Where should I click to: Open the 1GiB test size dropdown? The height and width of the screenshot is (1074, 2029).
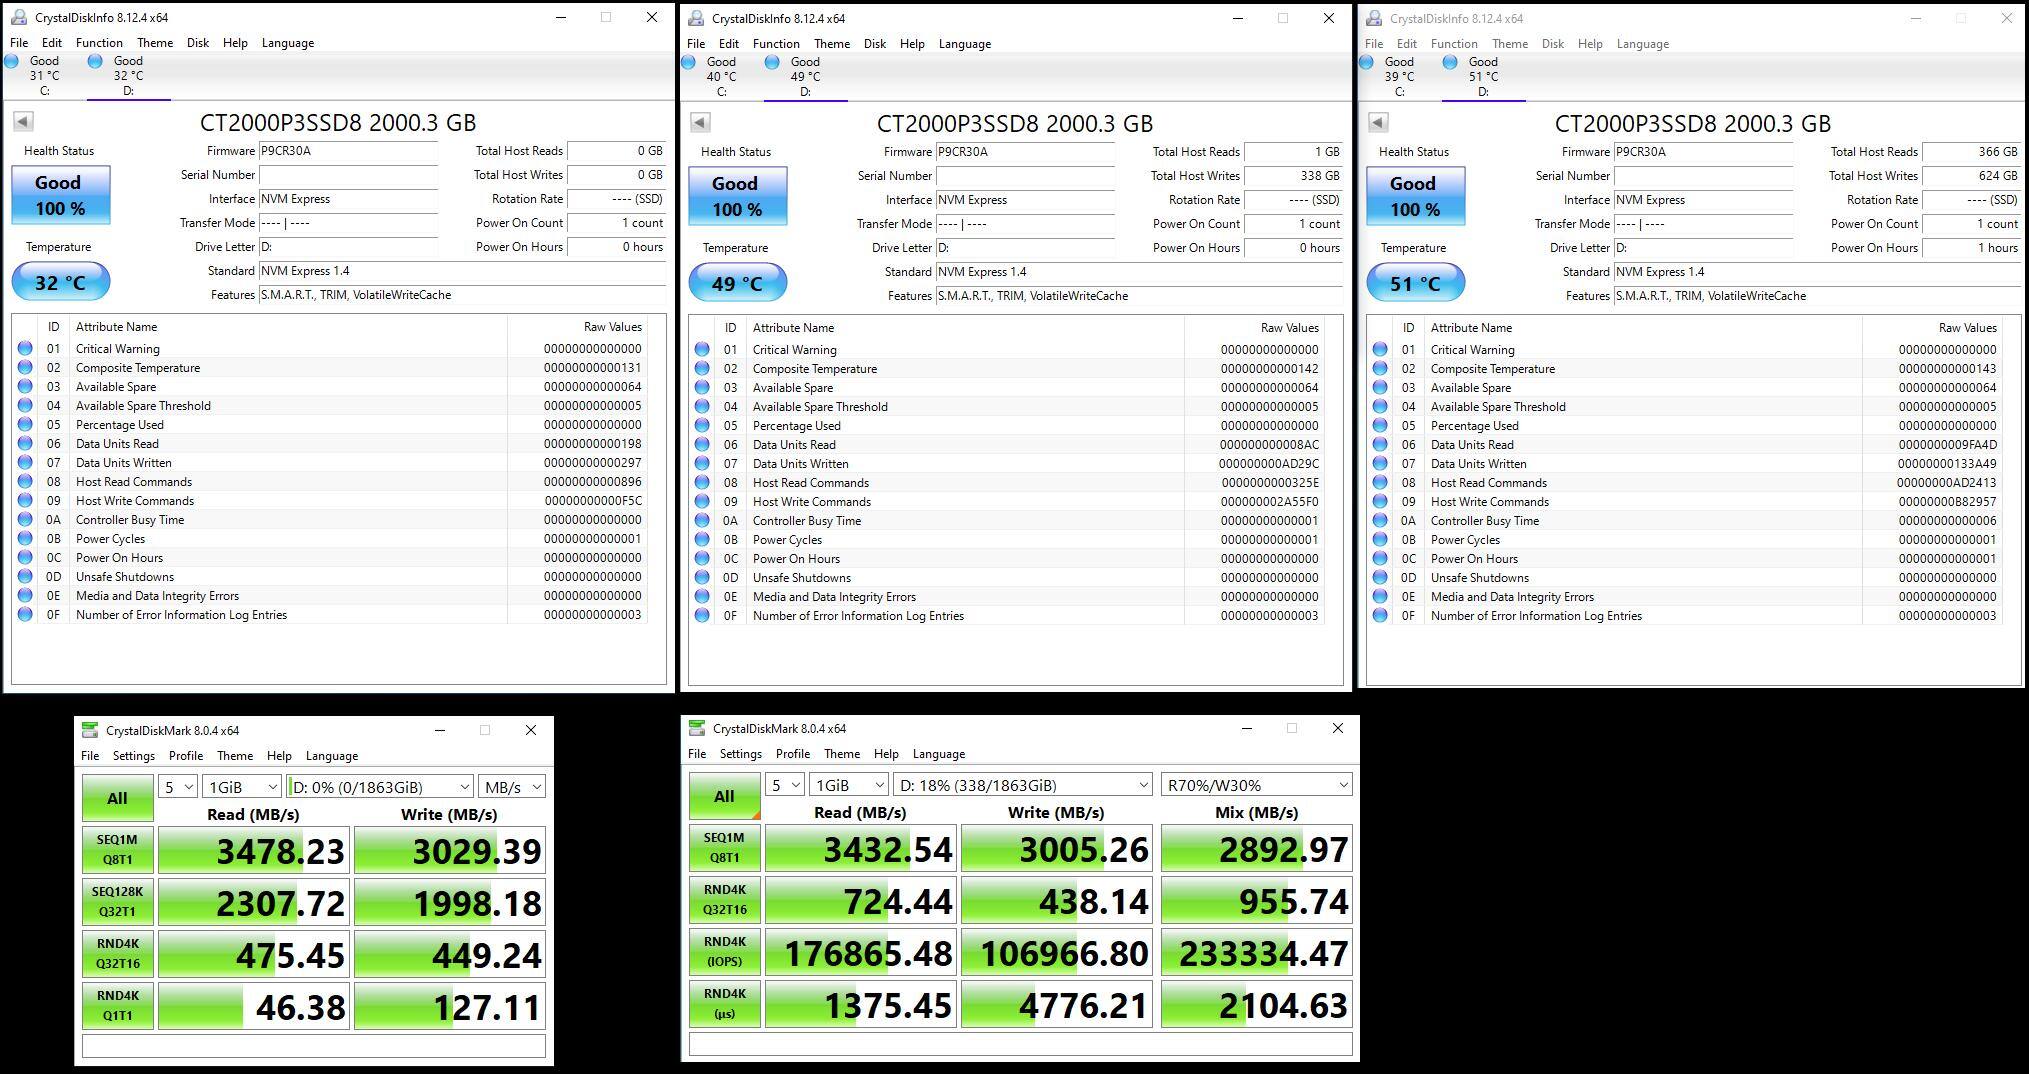point(240,787)
